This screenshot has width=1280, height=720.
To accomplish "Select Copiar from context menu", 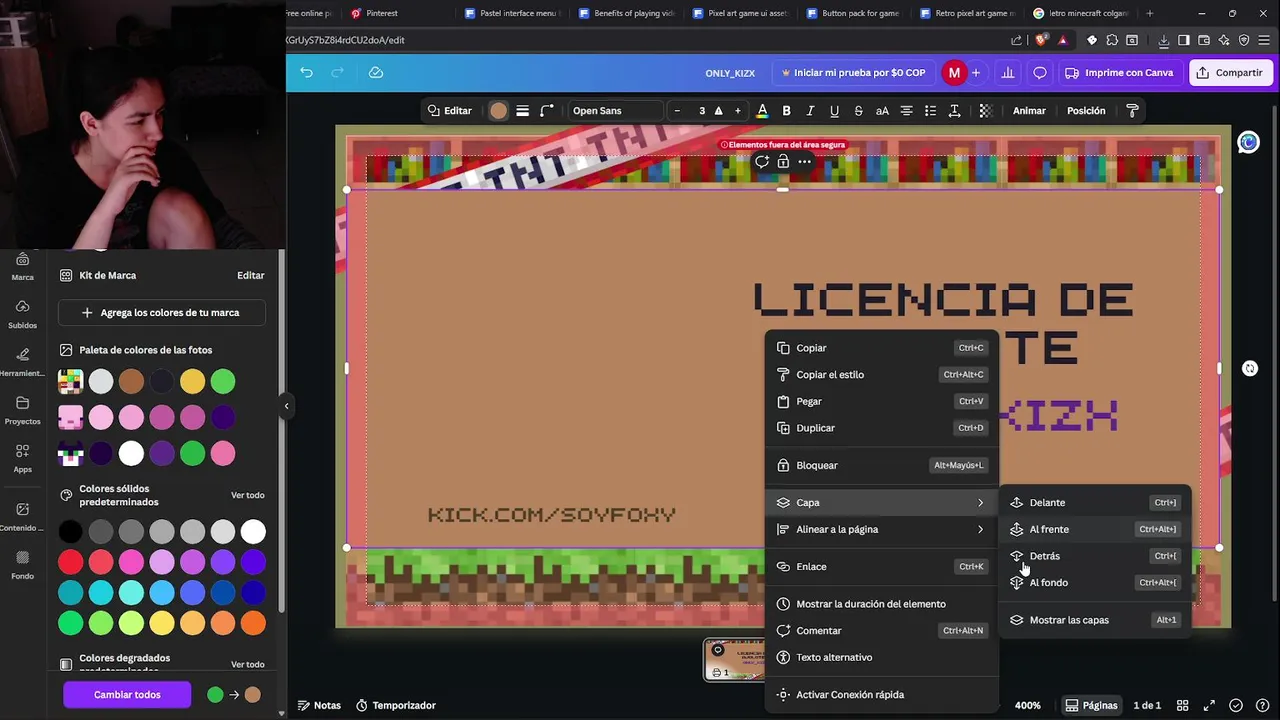I will 882,348.
